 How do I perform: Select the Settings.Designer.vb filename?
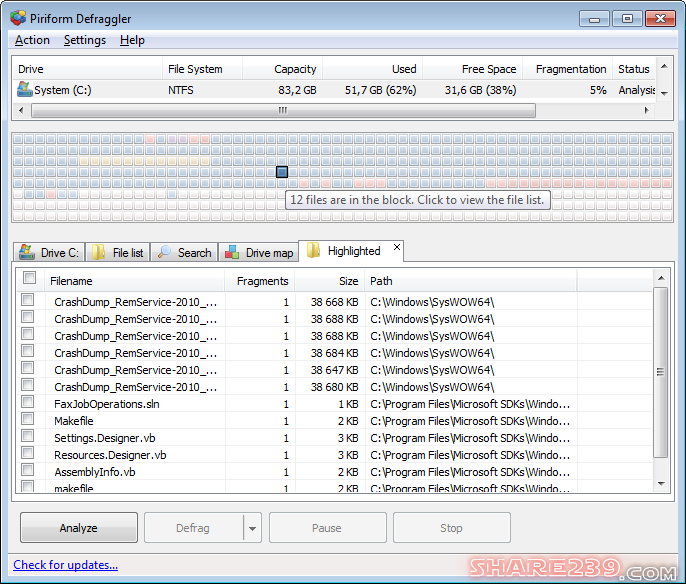click(x=105, y=438)
